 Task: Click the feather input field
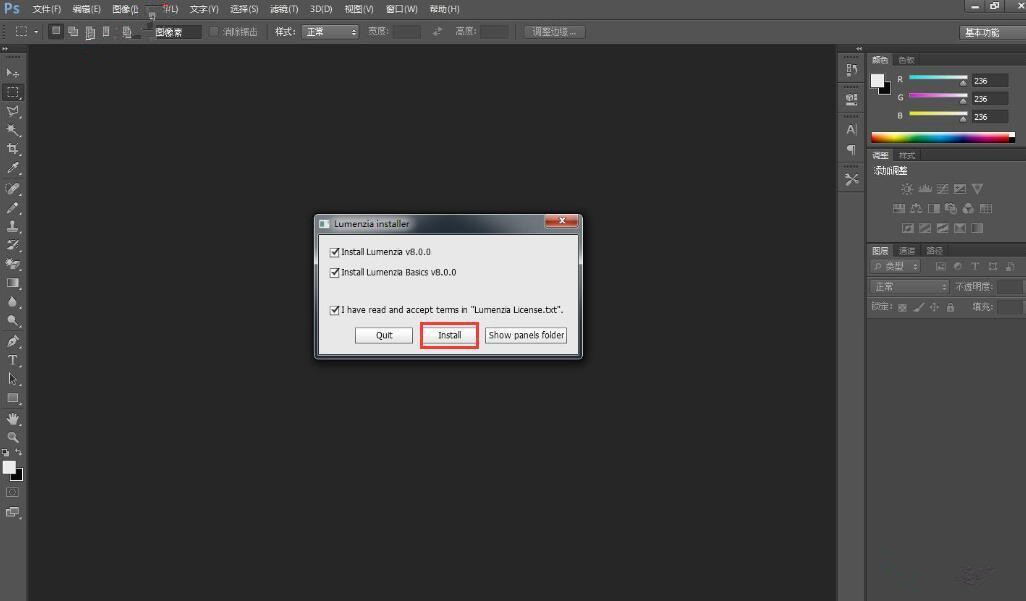click(x=177, y=31)
